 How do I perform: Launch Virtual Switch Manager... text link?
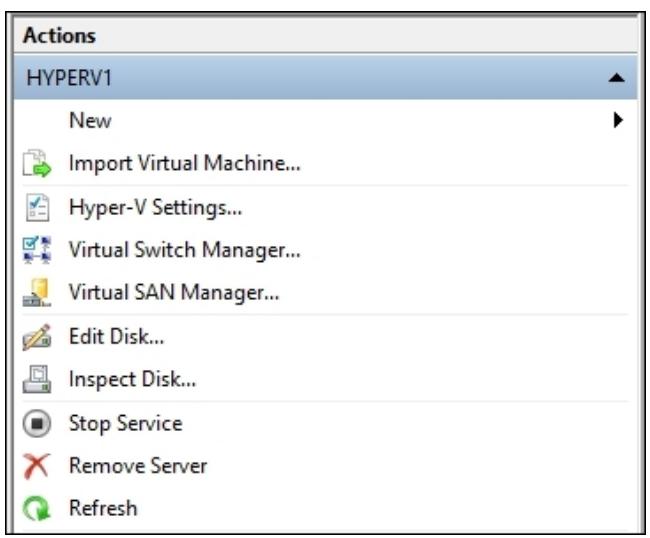tap(184, 250)
